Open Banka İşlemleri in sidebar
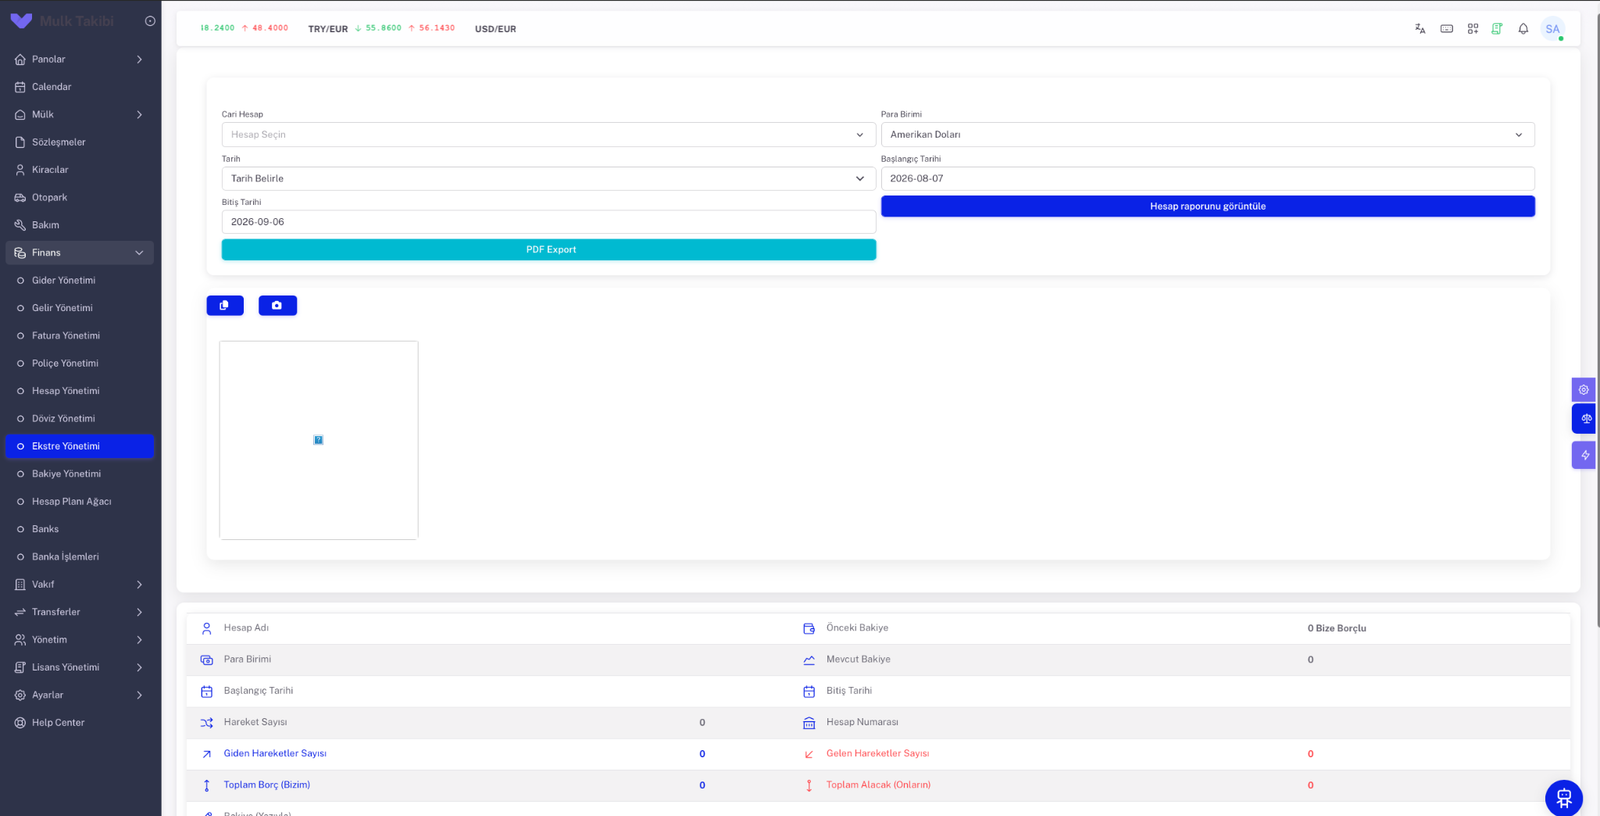 tap(80, 557)
